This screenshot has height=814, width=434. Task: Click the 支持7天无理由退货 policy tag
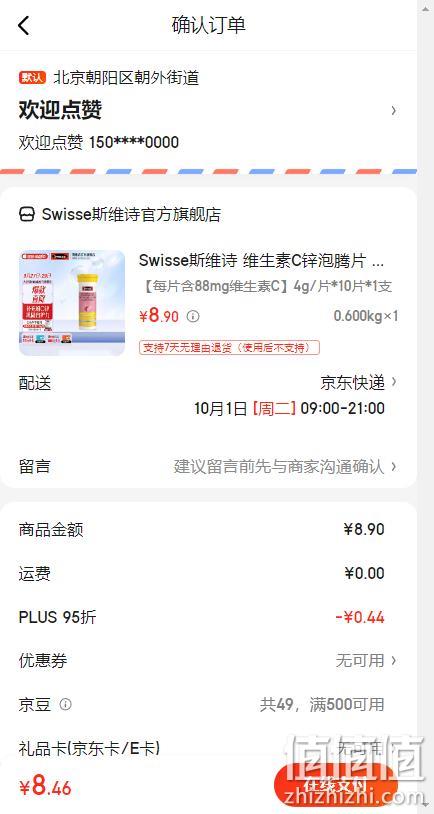tap(229, 347)
